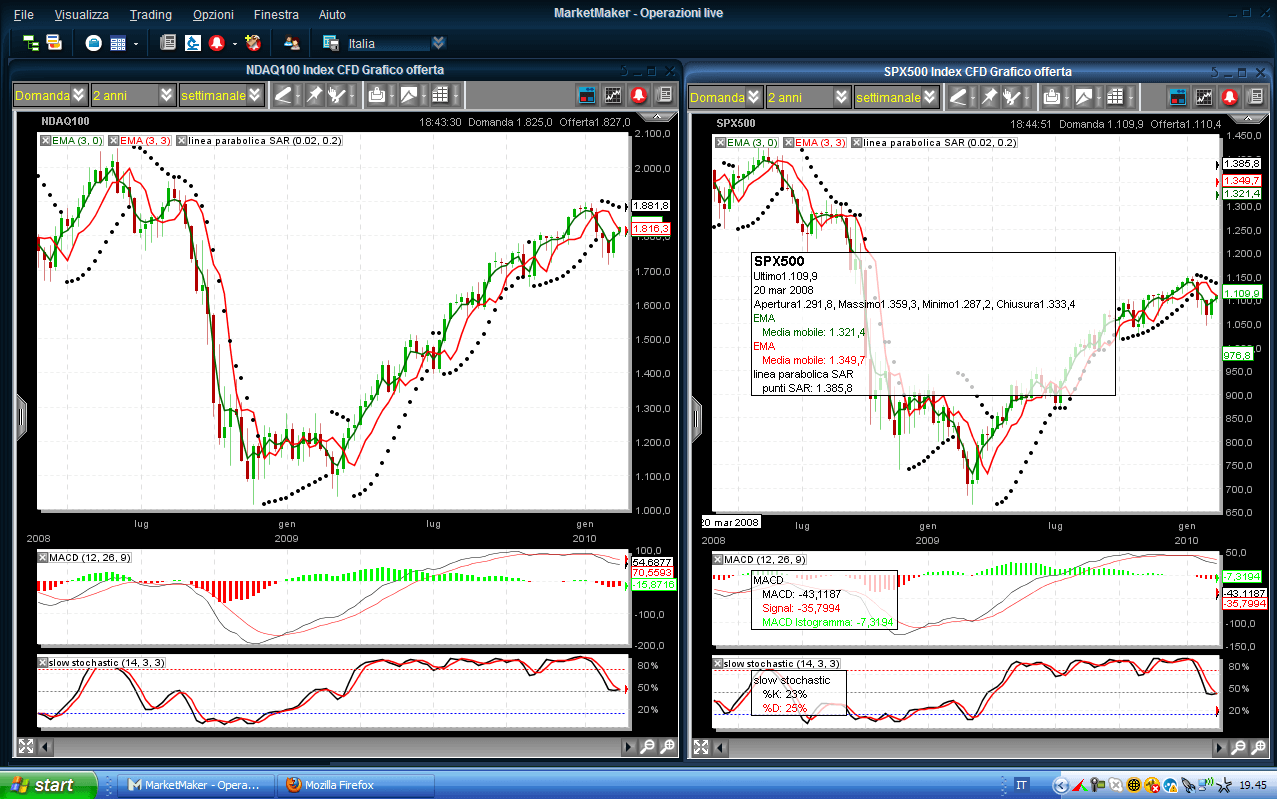
Task: Open the Trading menu
Action: 150,14
